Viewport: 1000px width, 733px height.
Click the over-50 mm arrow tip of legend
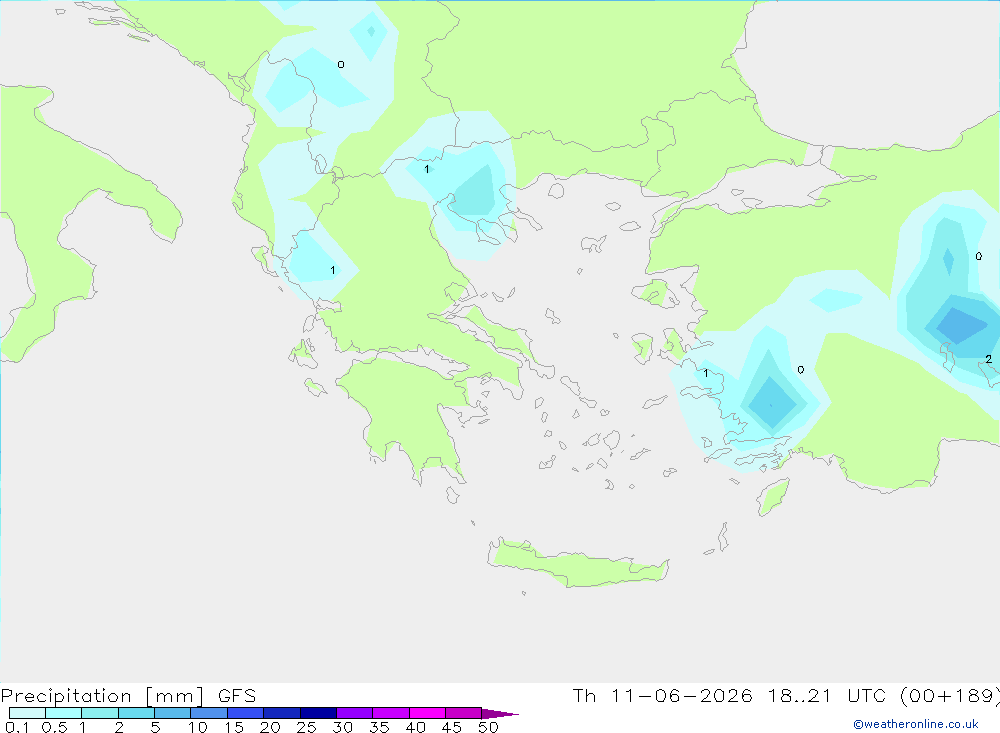point(500,713)
